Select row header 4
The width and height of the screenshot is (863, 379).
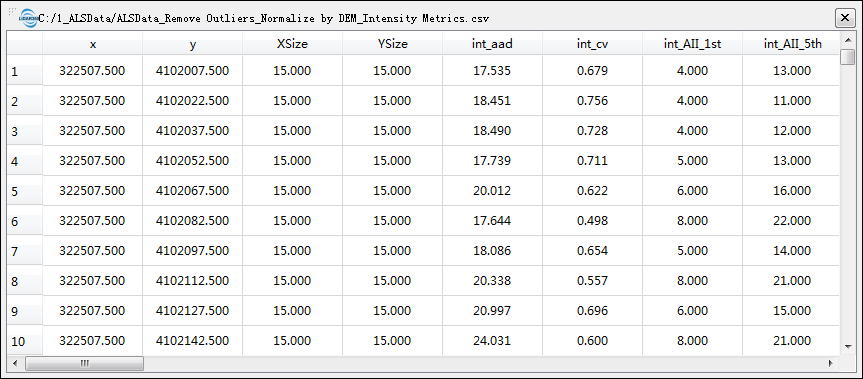coord(25,161)
